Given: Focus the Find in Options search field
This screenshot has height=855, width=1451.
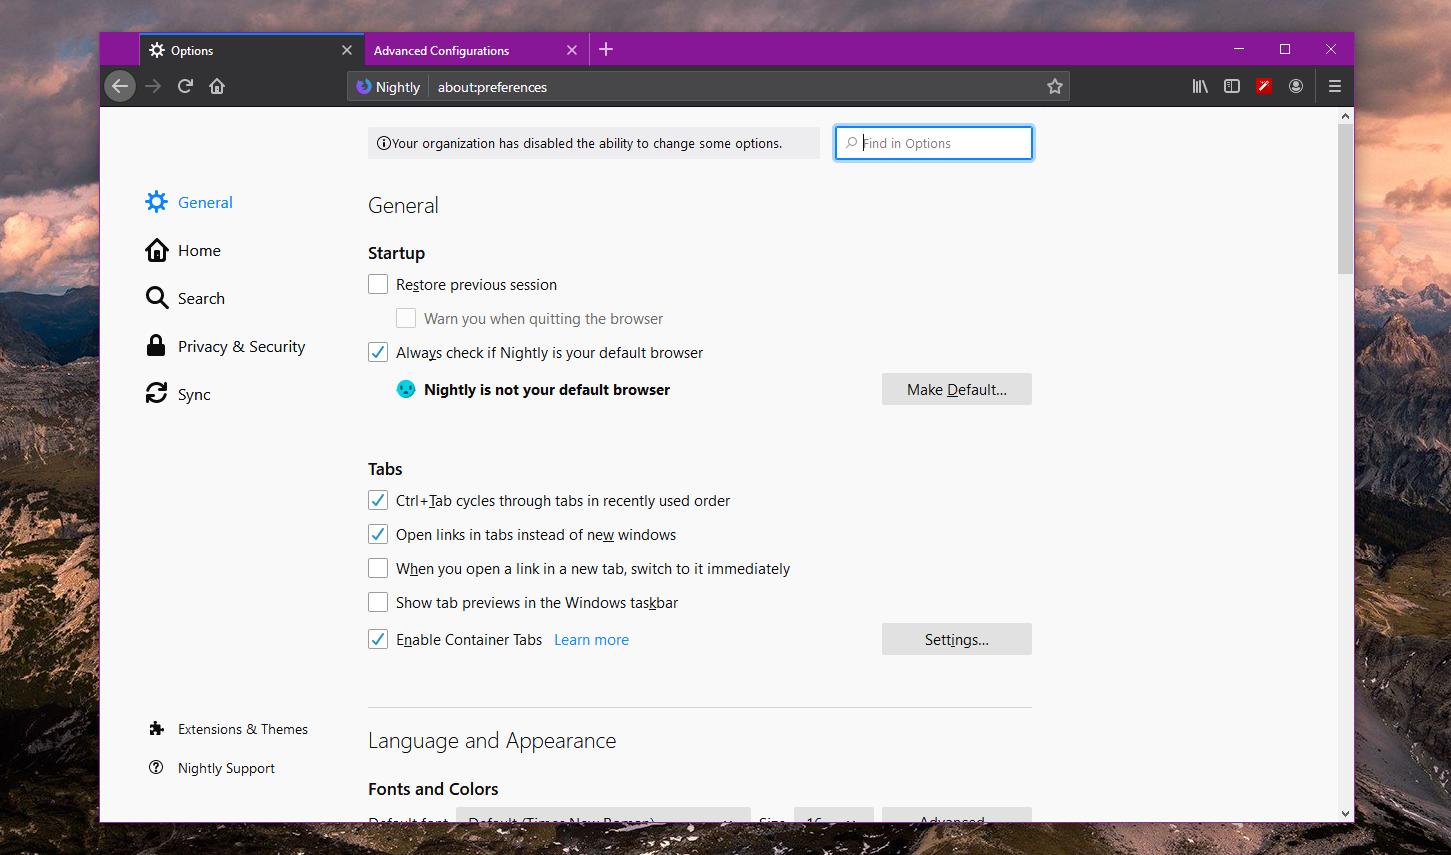Looking at the screenshot, I should tap(934, 143).
